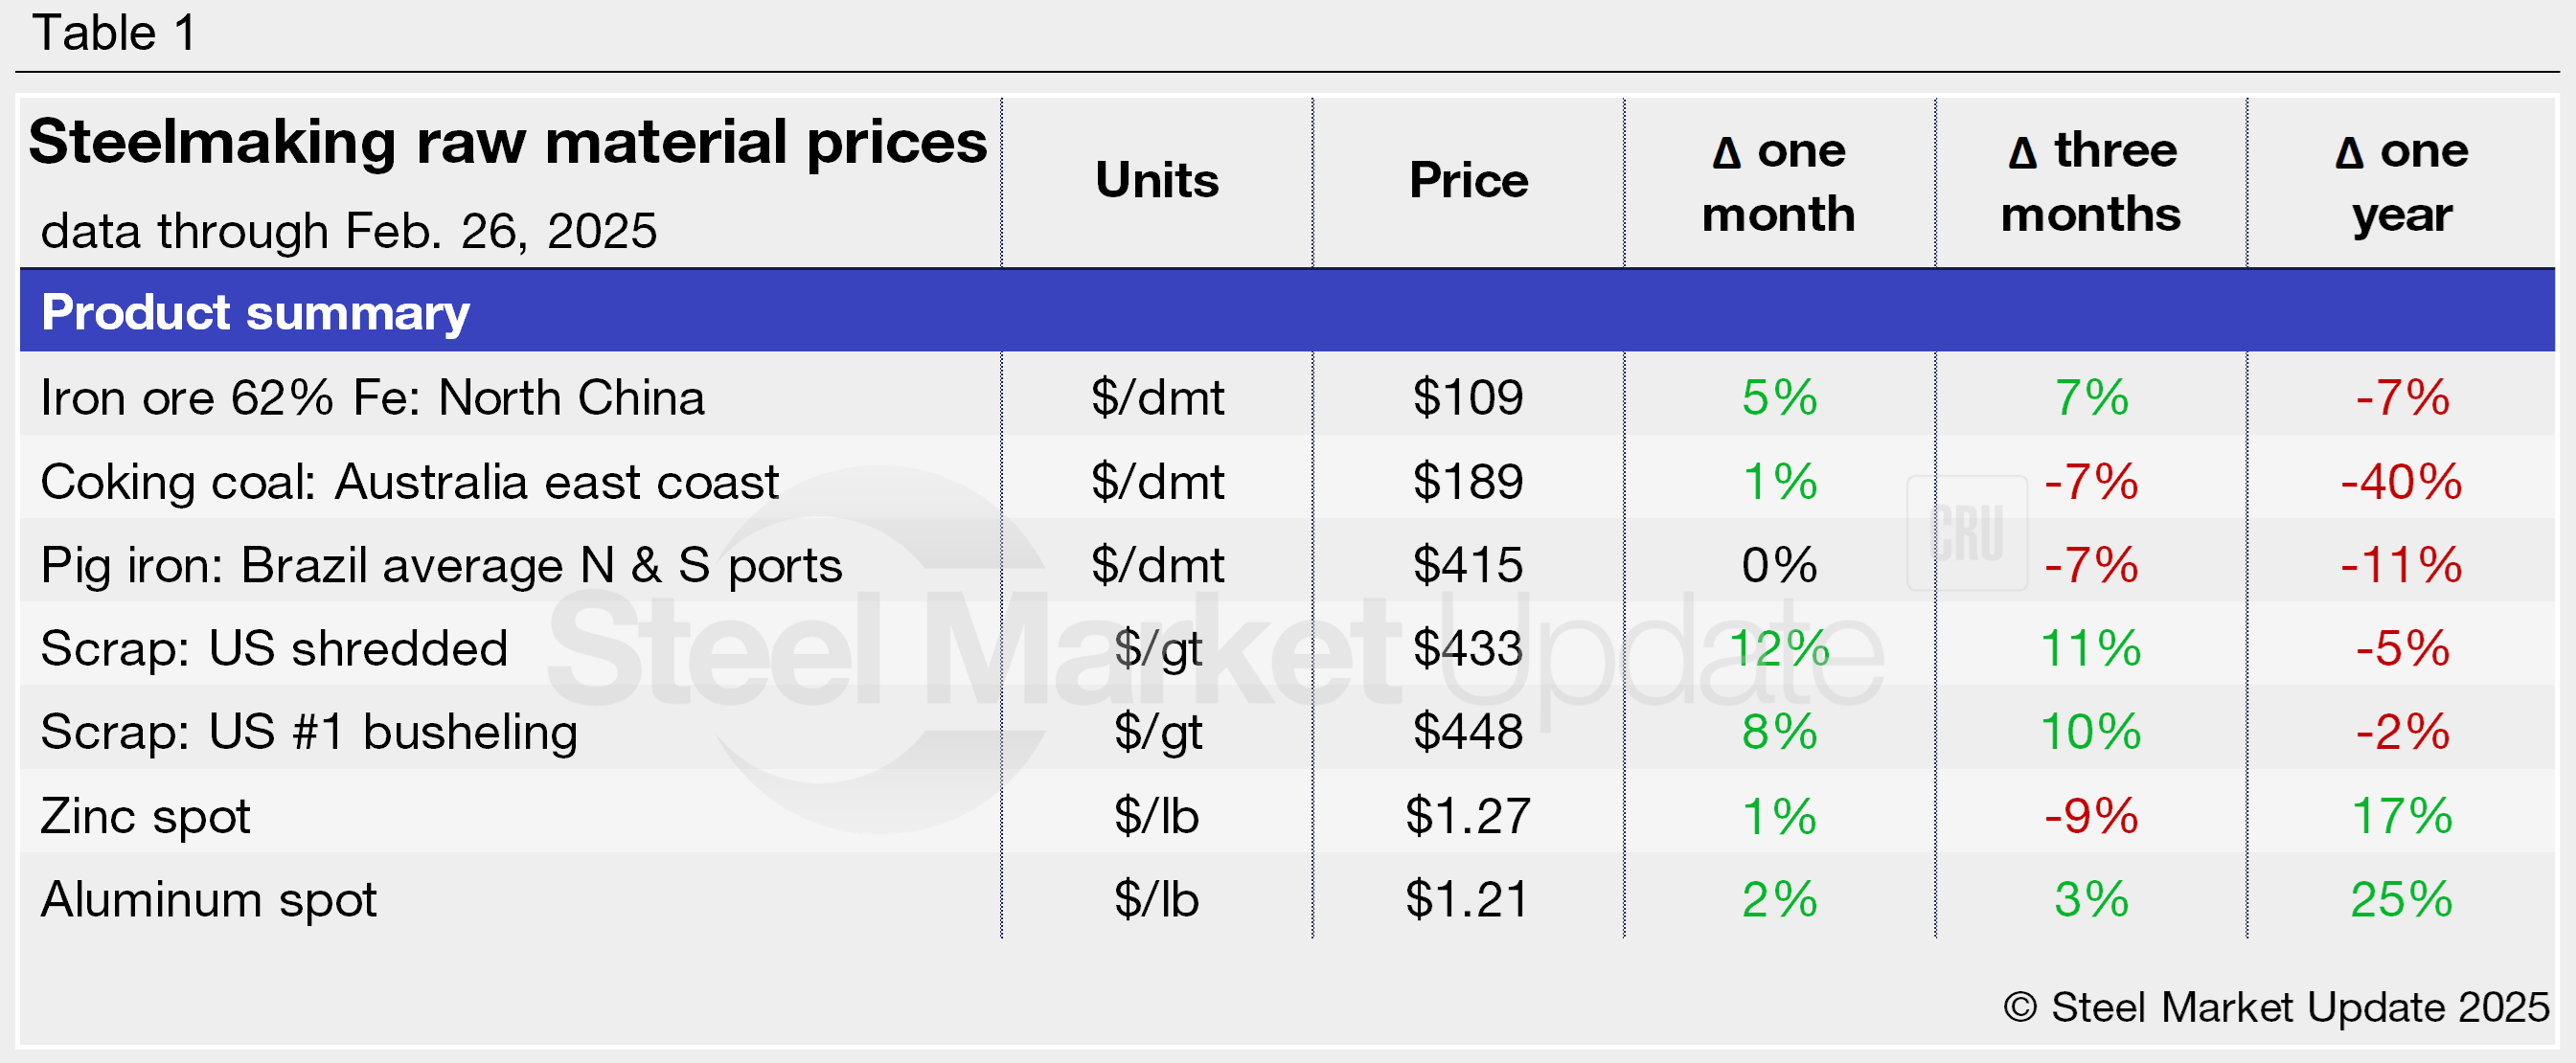Click the data through Feb. 26, 2025 subtitle
Screen dimensions: 2576x1063
[x=348, y=231]
